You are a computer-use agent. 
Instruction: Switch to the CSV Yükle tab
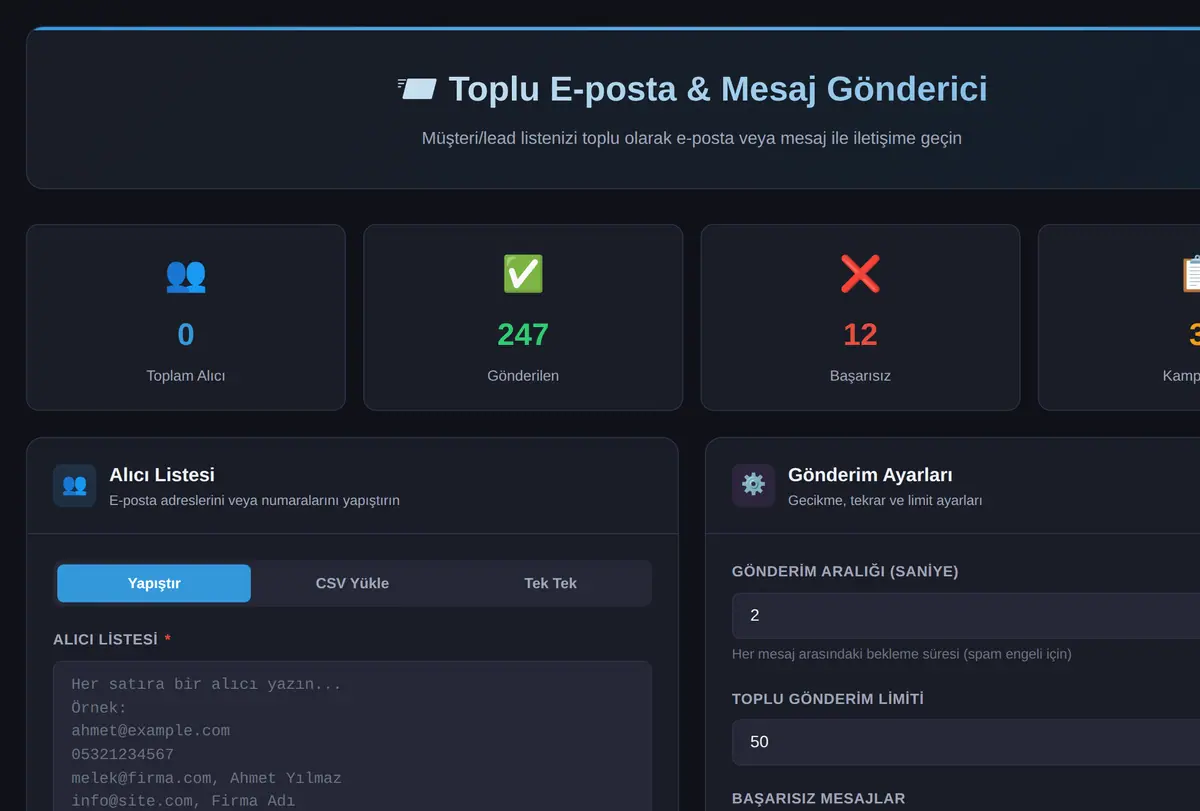(x=352, y=583)
